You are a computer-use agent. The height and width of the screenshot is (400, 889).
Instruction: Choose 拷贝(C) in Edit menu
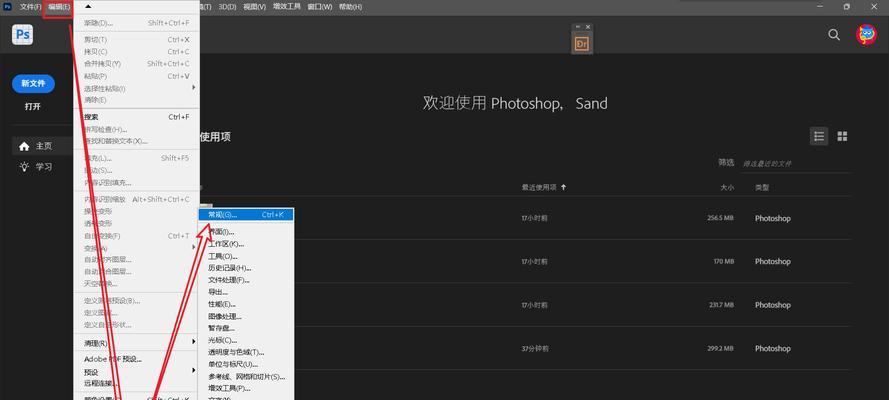[136, 52]
